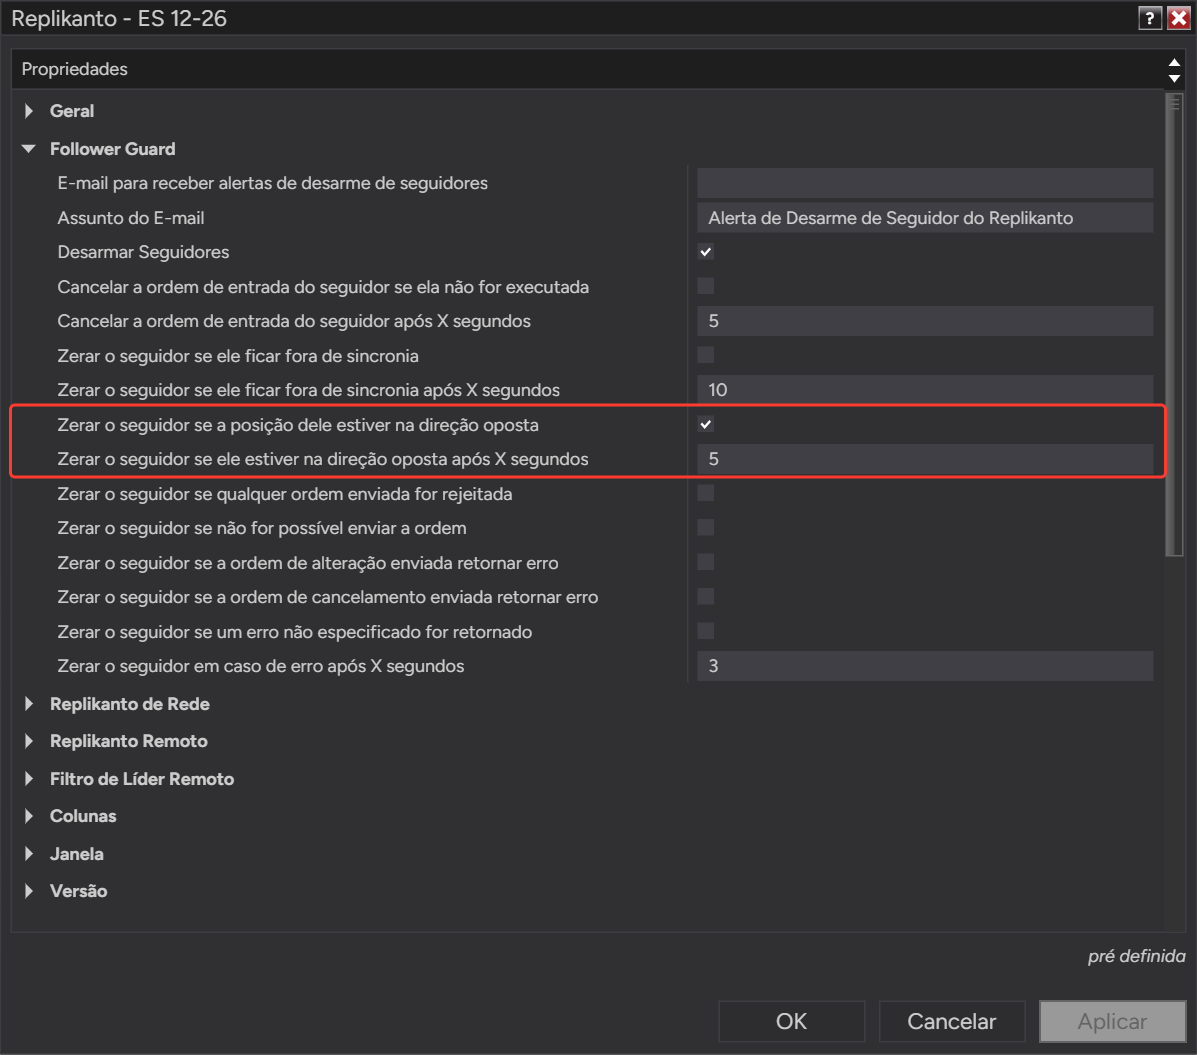Image resolution: width=1197 pixels, height=1055 pixels.
Task: Select 'E-mail para receber alertas' label
Action: pos(273,183)
